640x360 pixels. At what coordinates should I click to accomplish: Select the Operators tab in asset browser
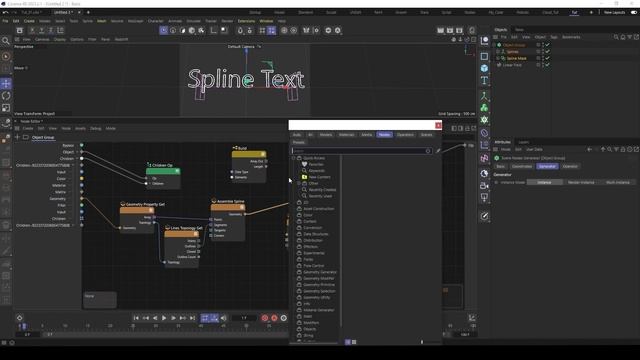pos(405,135)
